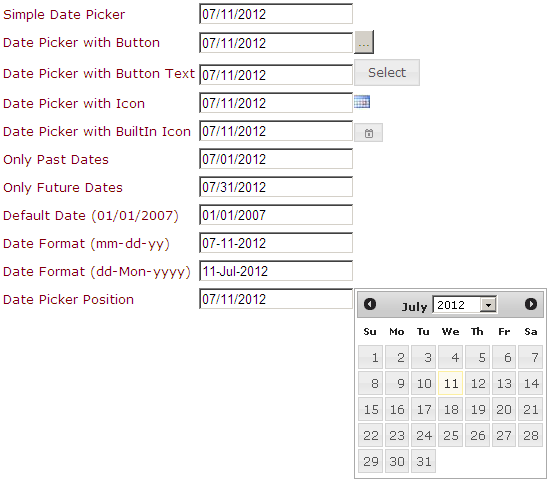This screenshot has height=490, width=556.
Task: Select day 28 in the calendar
Action: (530, 435)
